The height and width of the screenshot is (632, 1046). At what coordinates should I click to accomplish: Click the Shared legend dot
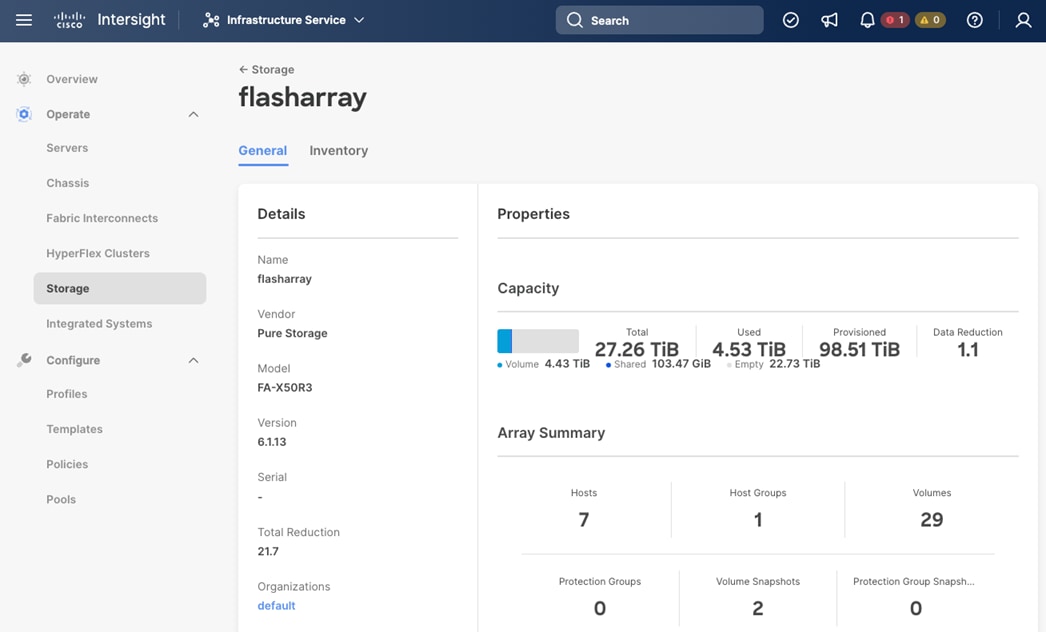pyautogui.click(x=608, y=365)
